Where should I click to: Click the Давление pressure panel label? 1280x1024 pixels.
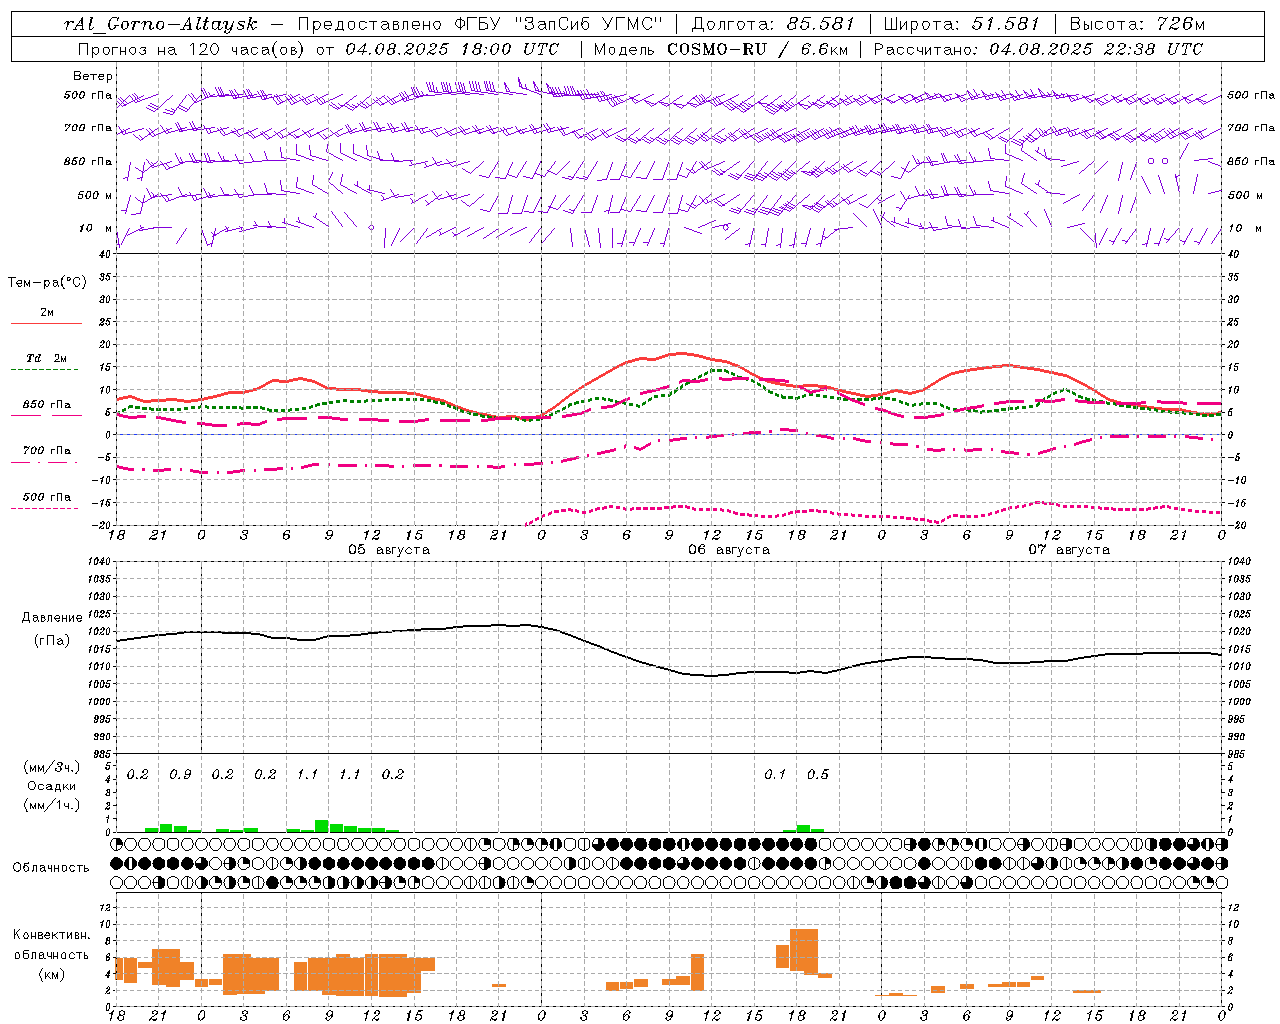(52, 617)
